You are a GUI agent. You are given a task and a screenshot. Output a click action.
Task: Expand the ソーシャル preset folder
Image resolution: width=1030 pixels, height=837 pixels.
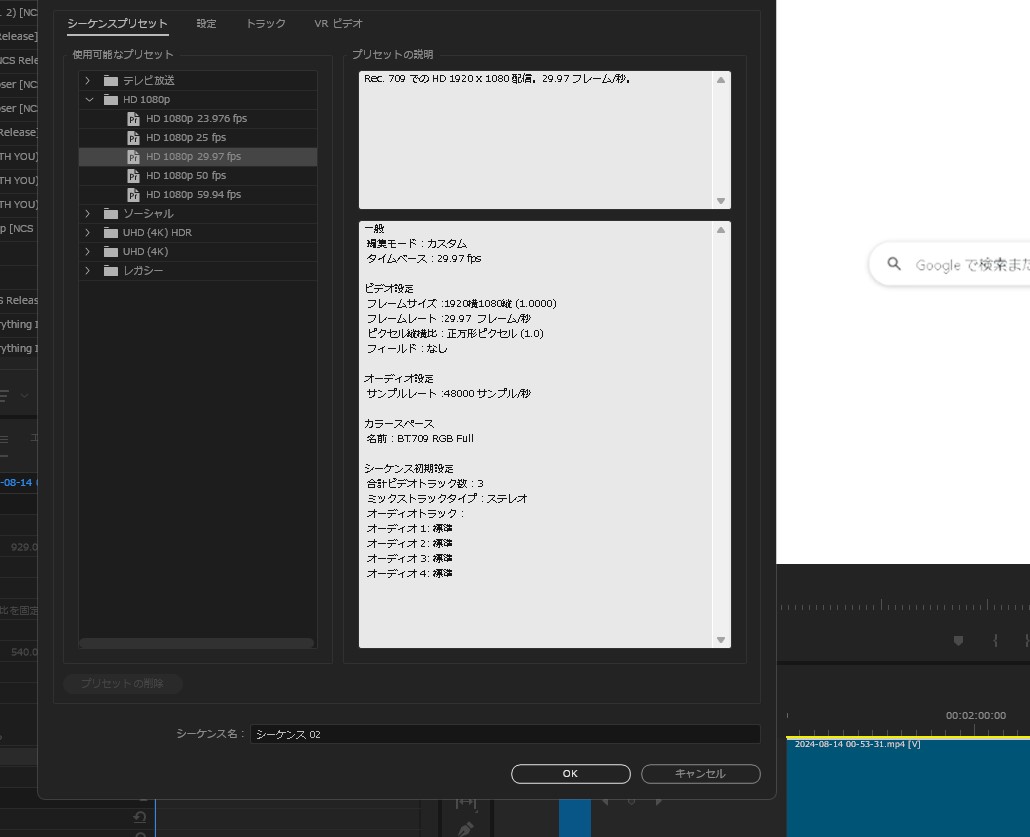pyautogui.click(x=87, y=213)
